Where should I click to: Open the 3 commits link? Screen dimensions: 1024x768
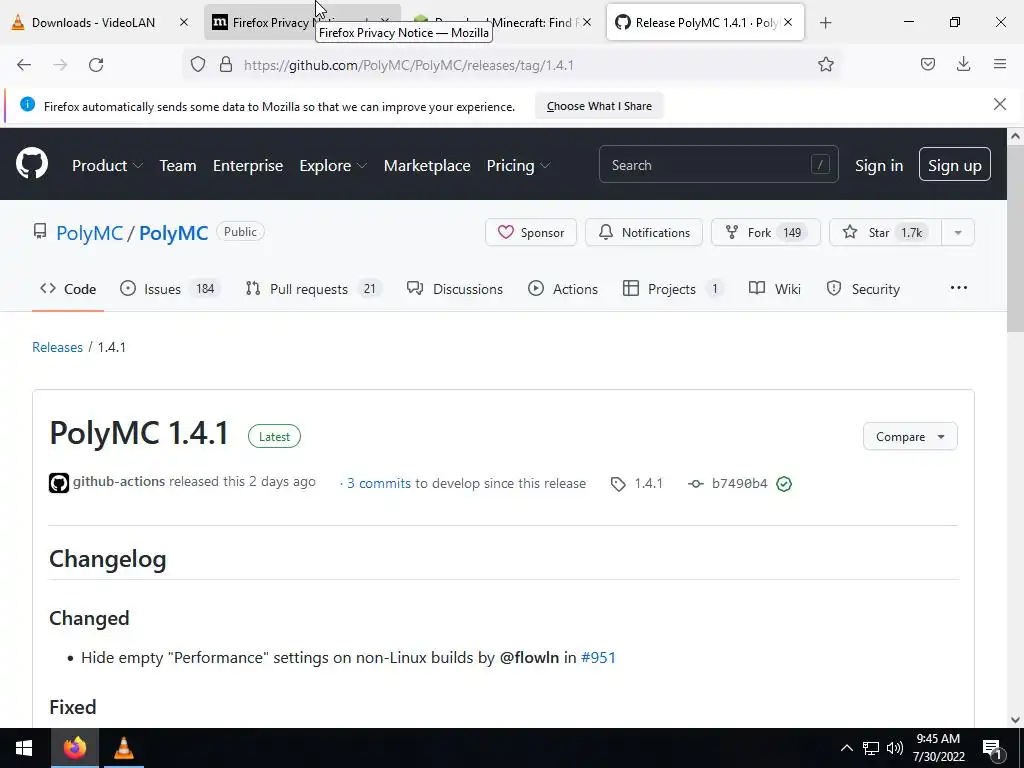tap(379, 483)
